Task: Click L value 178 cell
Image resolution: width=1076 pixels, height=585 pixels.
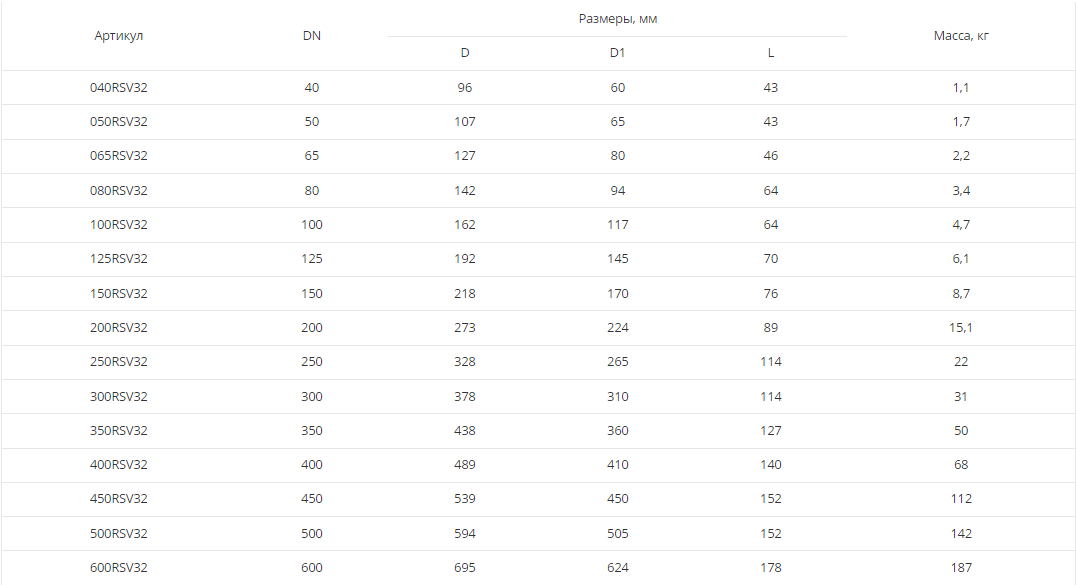Action: pyautogui.click(x=771, y=568)
